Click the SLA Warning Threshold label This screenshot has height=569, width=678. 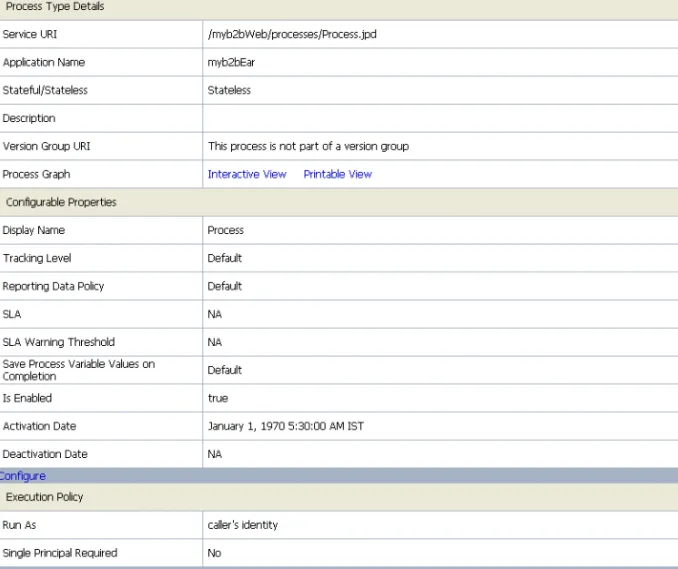click(x=58, y=342)
